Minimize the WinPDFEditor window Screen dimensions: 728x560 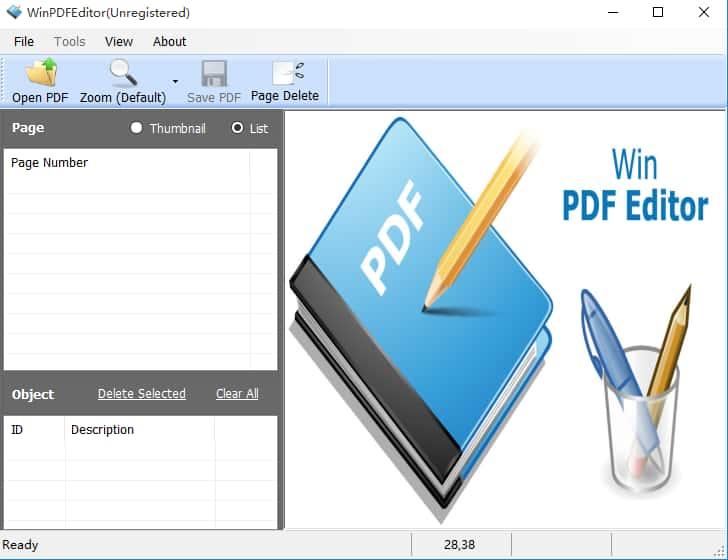coord(613,13)
